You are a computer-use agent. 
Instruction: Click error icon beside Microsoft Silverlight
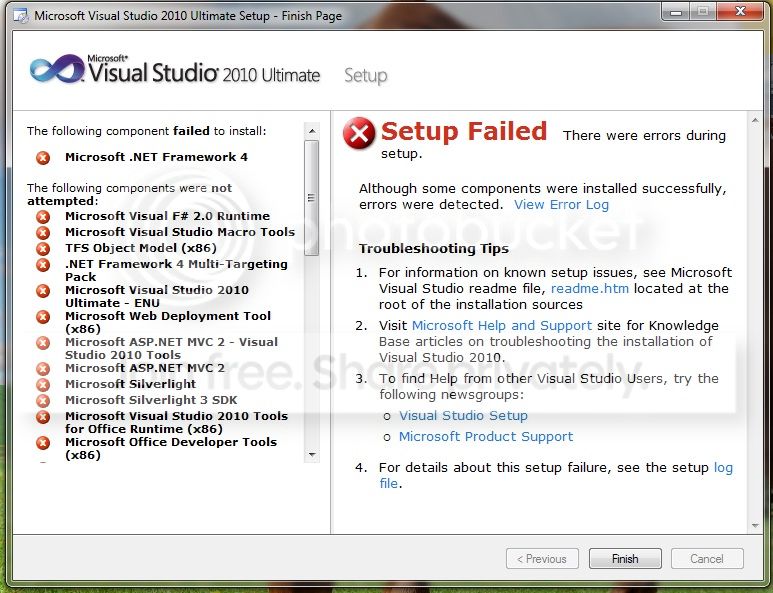coord(43,384)
